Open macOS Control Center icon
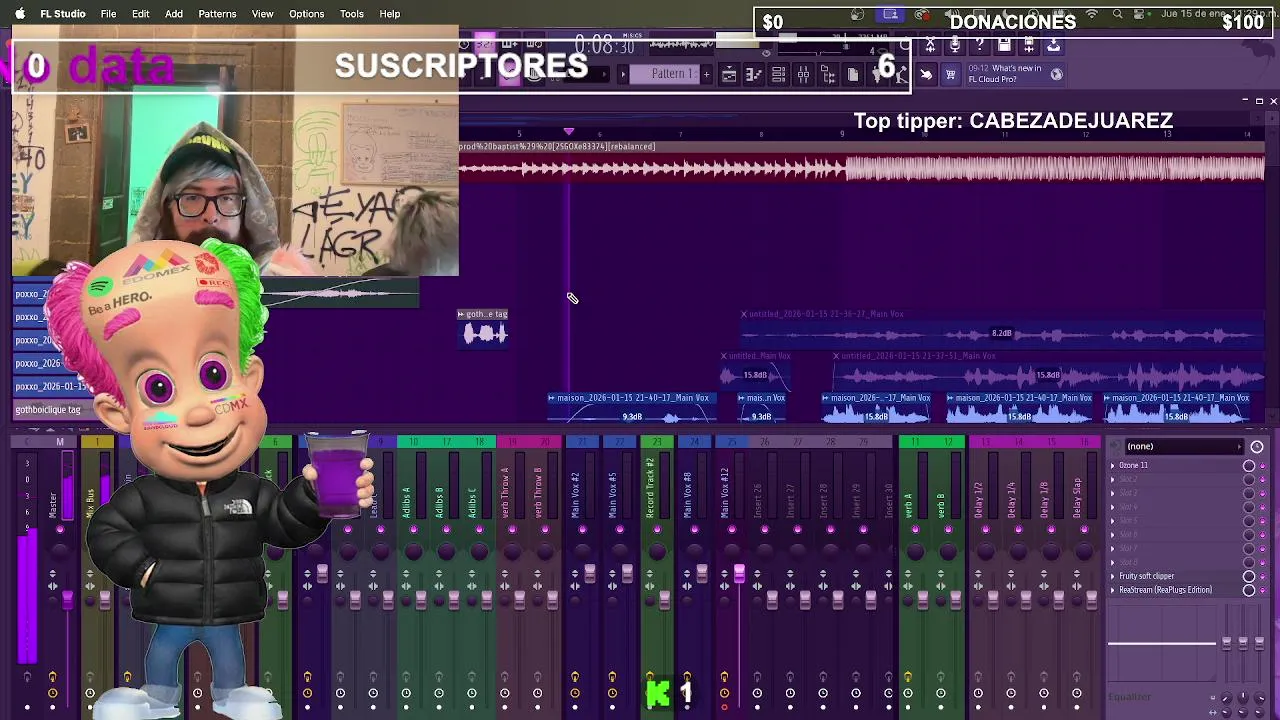 tap(1140, 14)
